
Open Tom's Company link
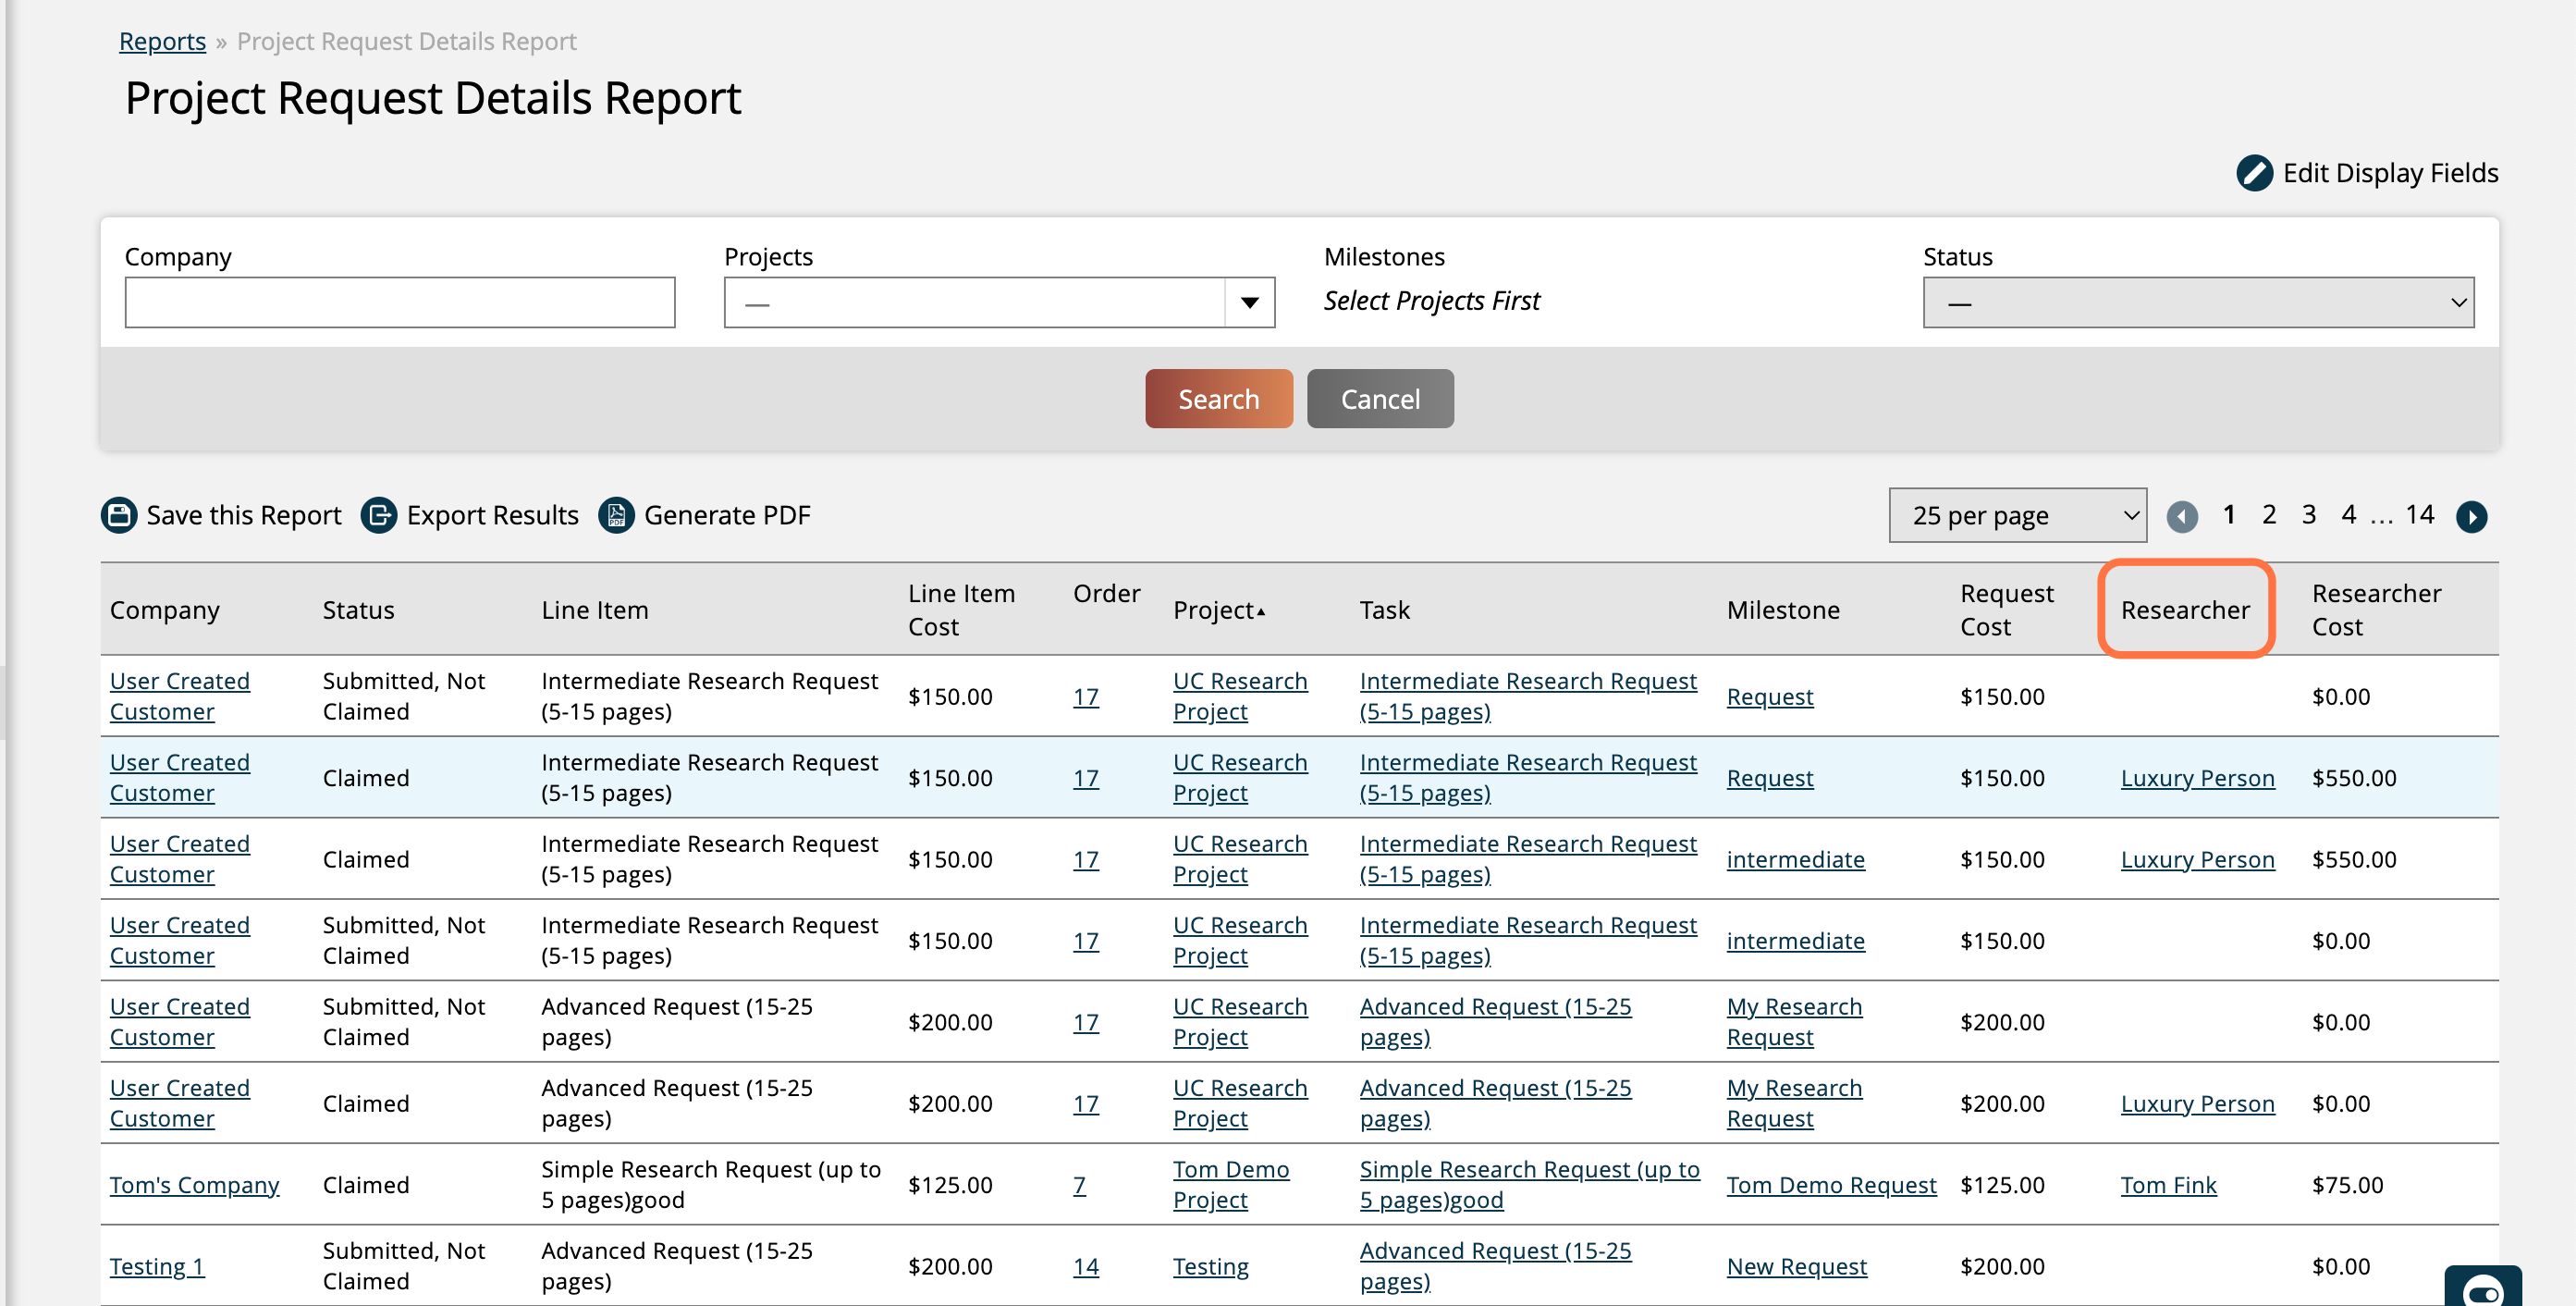pyautogui.click(x=194, y=1184)
